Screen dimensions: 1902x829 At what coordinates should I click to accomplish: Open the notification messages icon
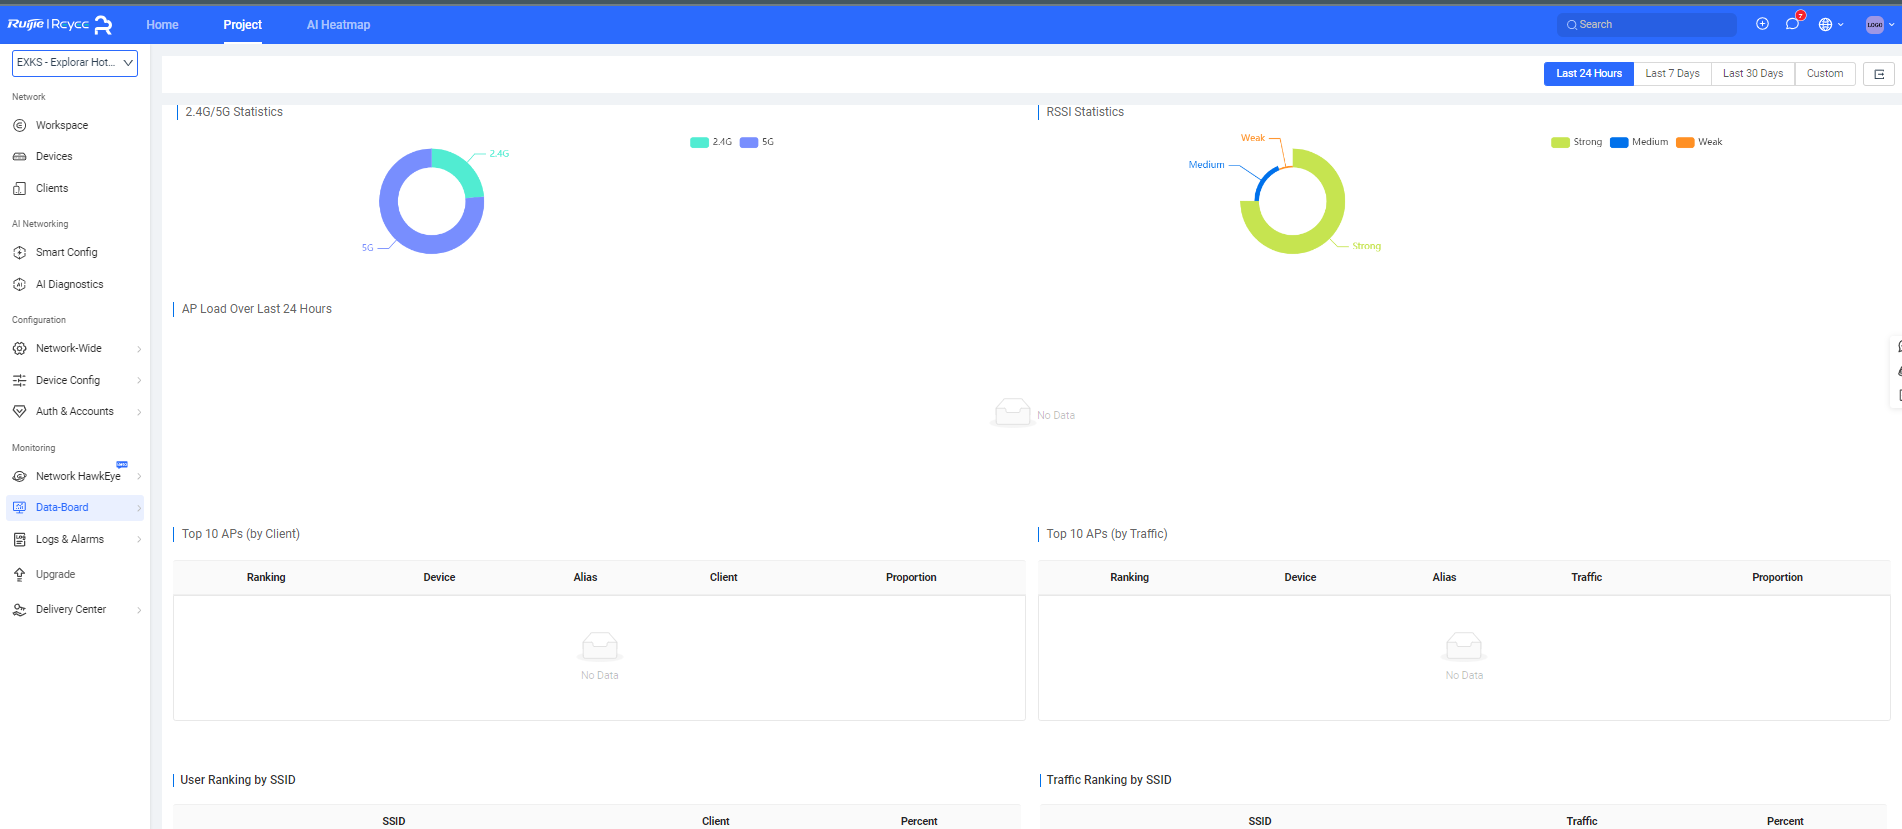1792,24
